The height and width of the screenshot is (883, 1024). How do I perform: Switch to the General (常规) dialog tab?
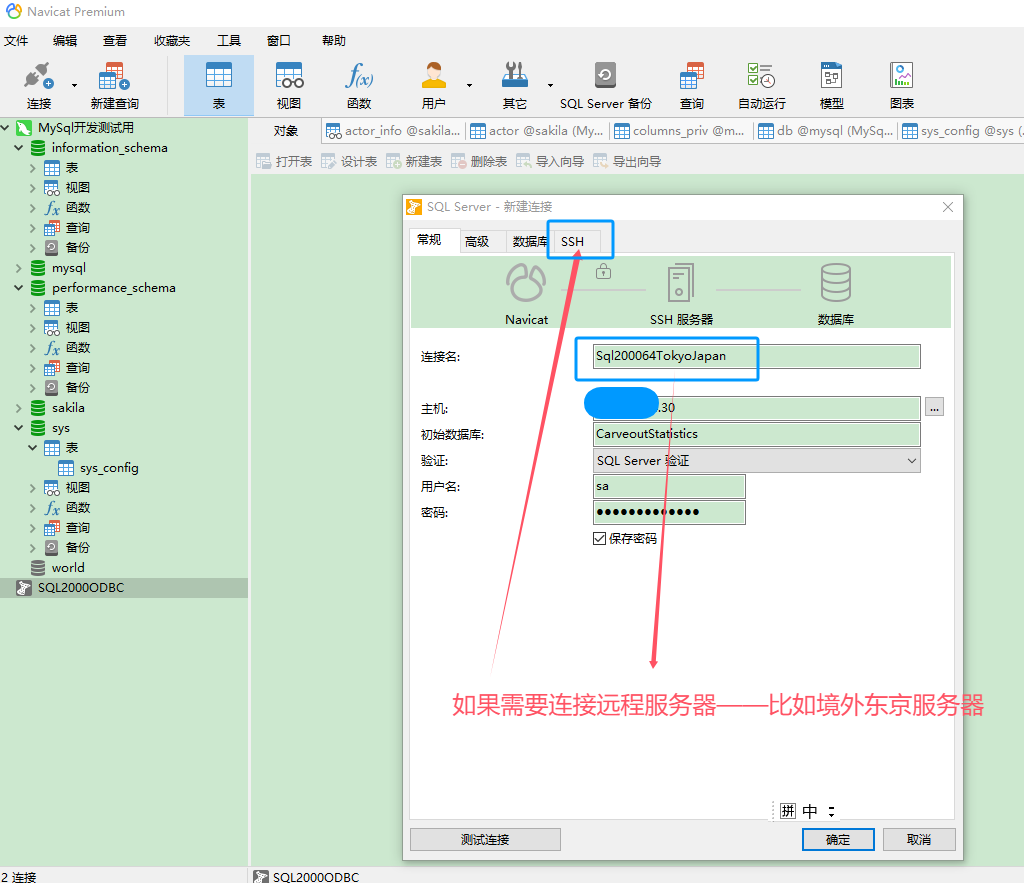pyautogui.click(x=429, y=240)
